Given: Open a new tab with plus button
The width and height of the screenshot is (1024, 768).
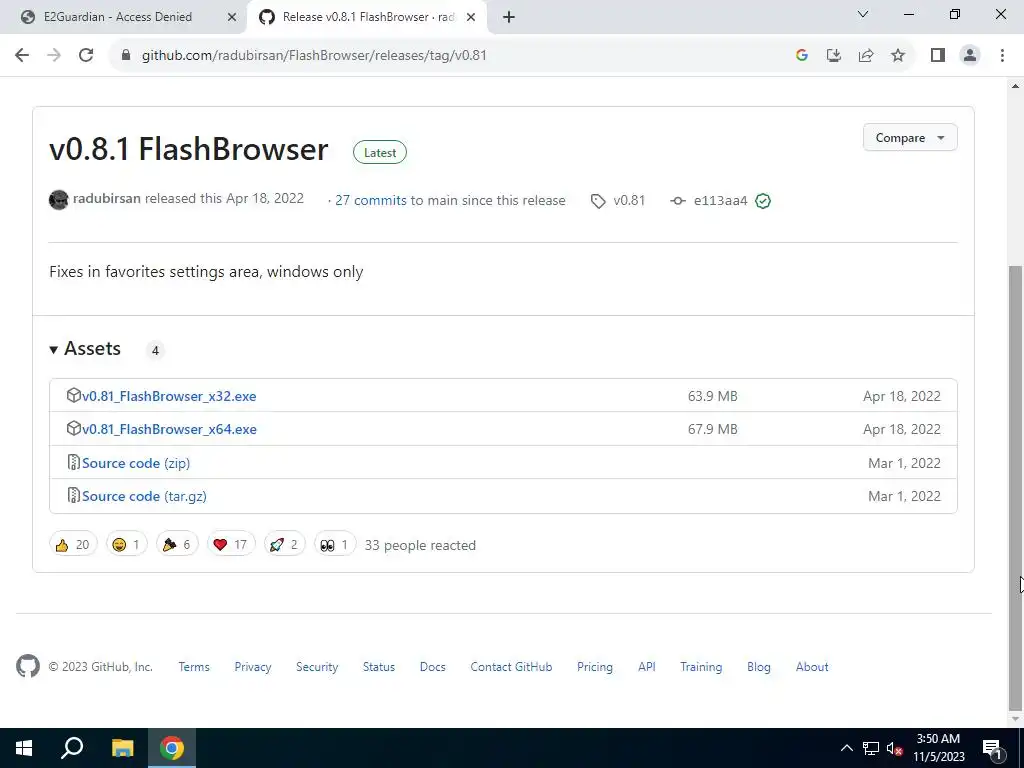Looking at the screenshot, I should (x=509, y=17).
